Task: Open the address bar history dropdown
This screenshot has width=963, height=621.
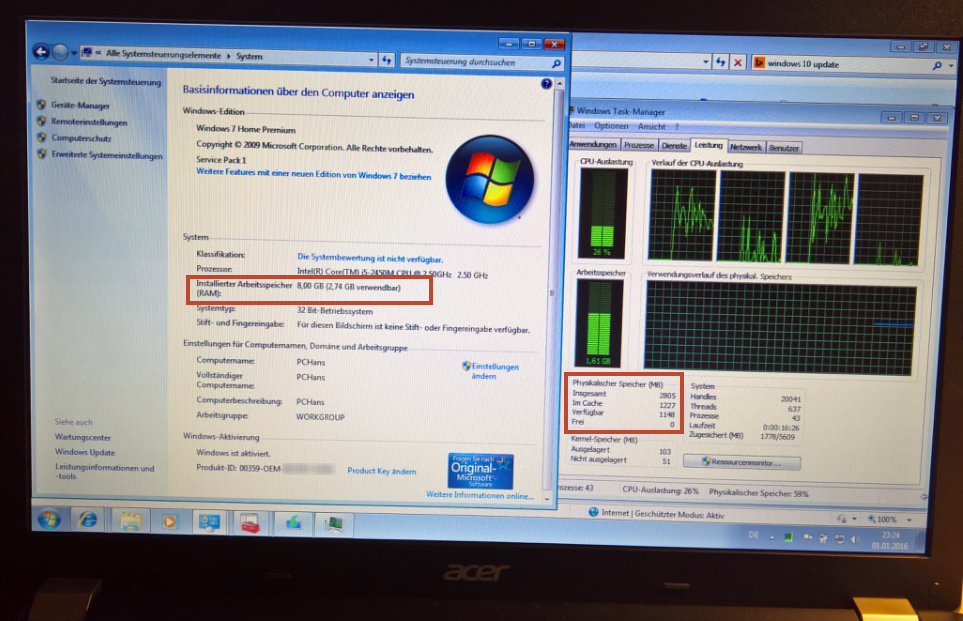Action: click(x=371, y=60)
